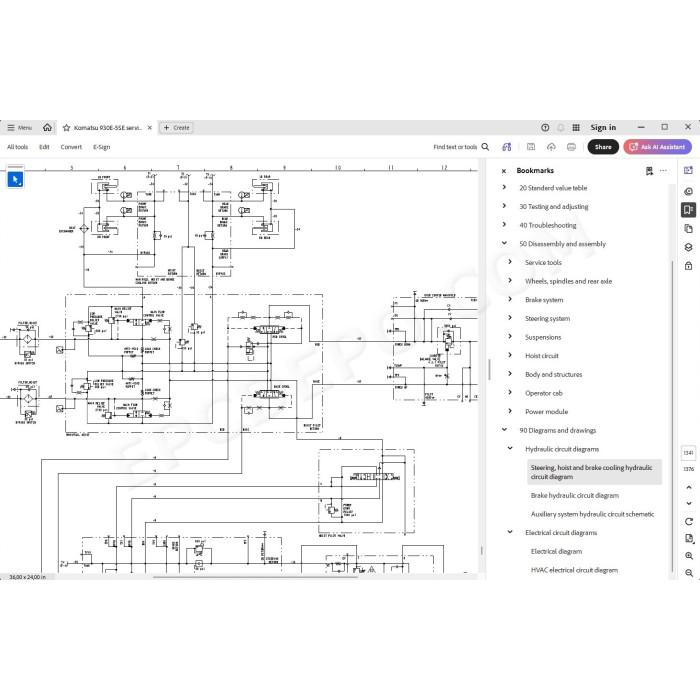The image size is (700, 700).
Task: Click the Share button
Action: [603, 147]
